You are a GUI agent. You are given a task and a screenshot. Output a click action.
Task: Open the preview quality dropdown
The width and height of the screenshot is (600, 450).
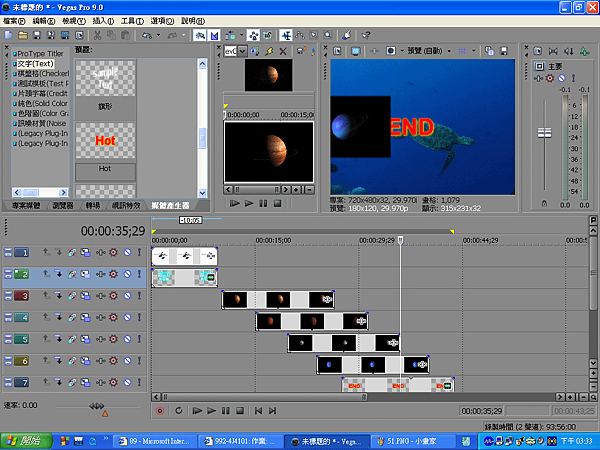pos(449,51)
